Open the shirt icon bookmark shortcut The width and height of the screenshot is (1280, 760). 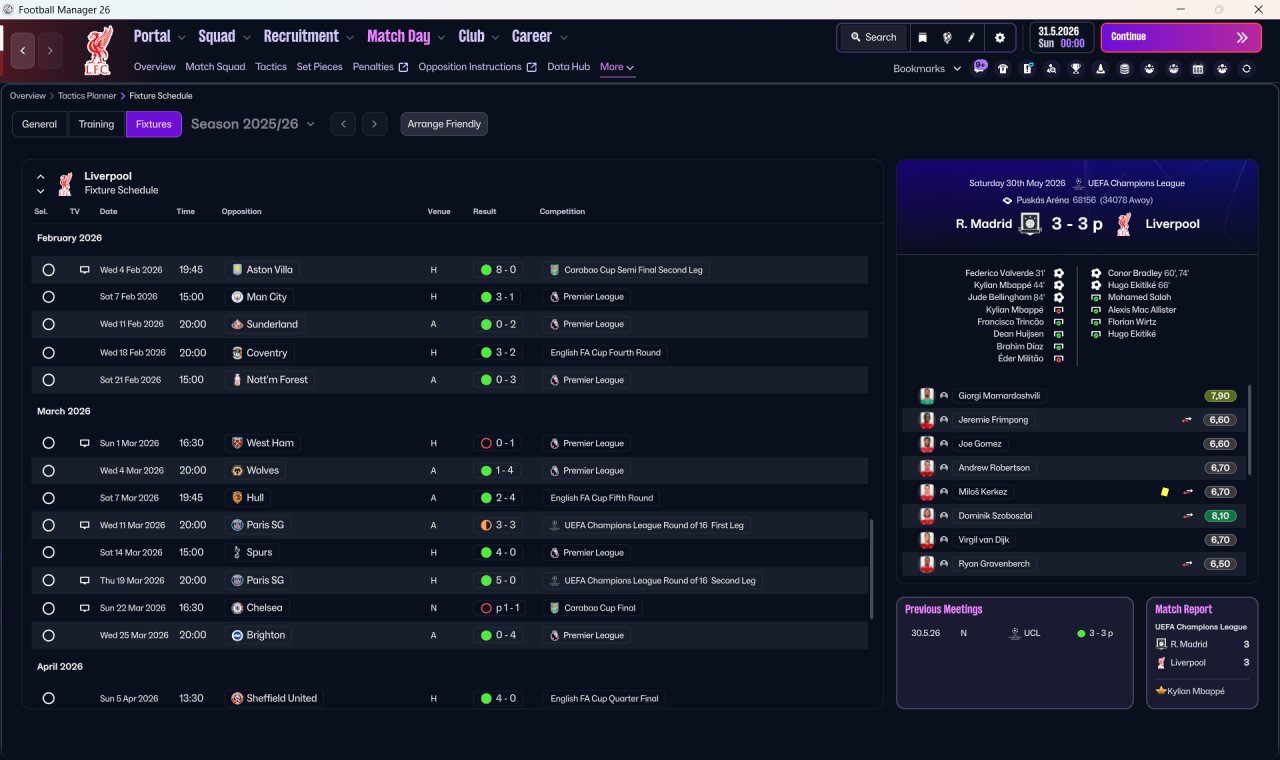click(x=1003, y=69)
